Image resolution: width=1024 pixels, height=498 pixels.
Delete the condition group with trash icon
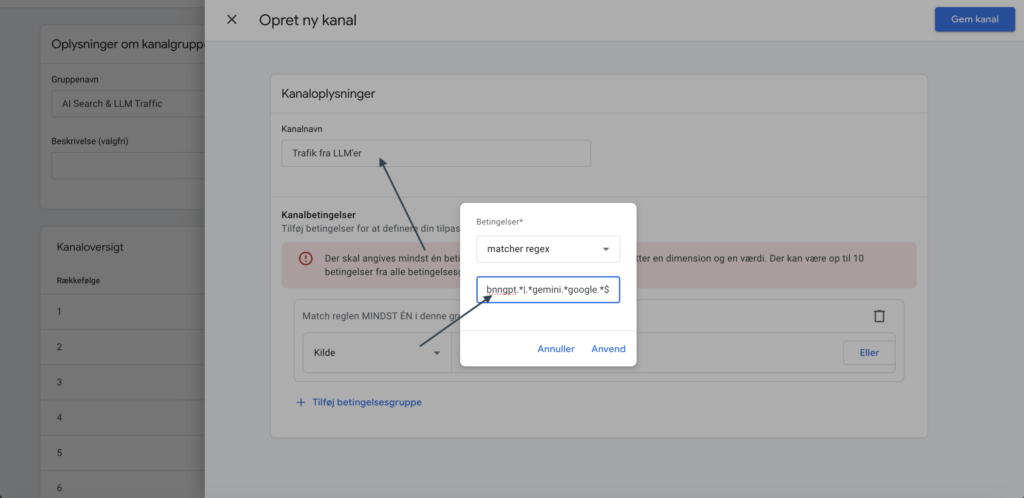(x=879, y=316)
